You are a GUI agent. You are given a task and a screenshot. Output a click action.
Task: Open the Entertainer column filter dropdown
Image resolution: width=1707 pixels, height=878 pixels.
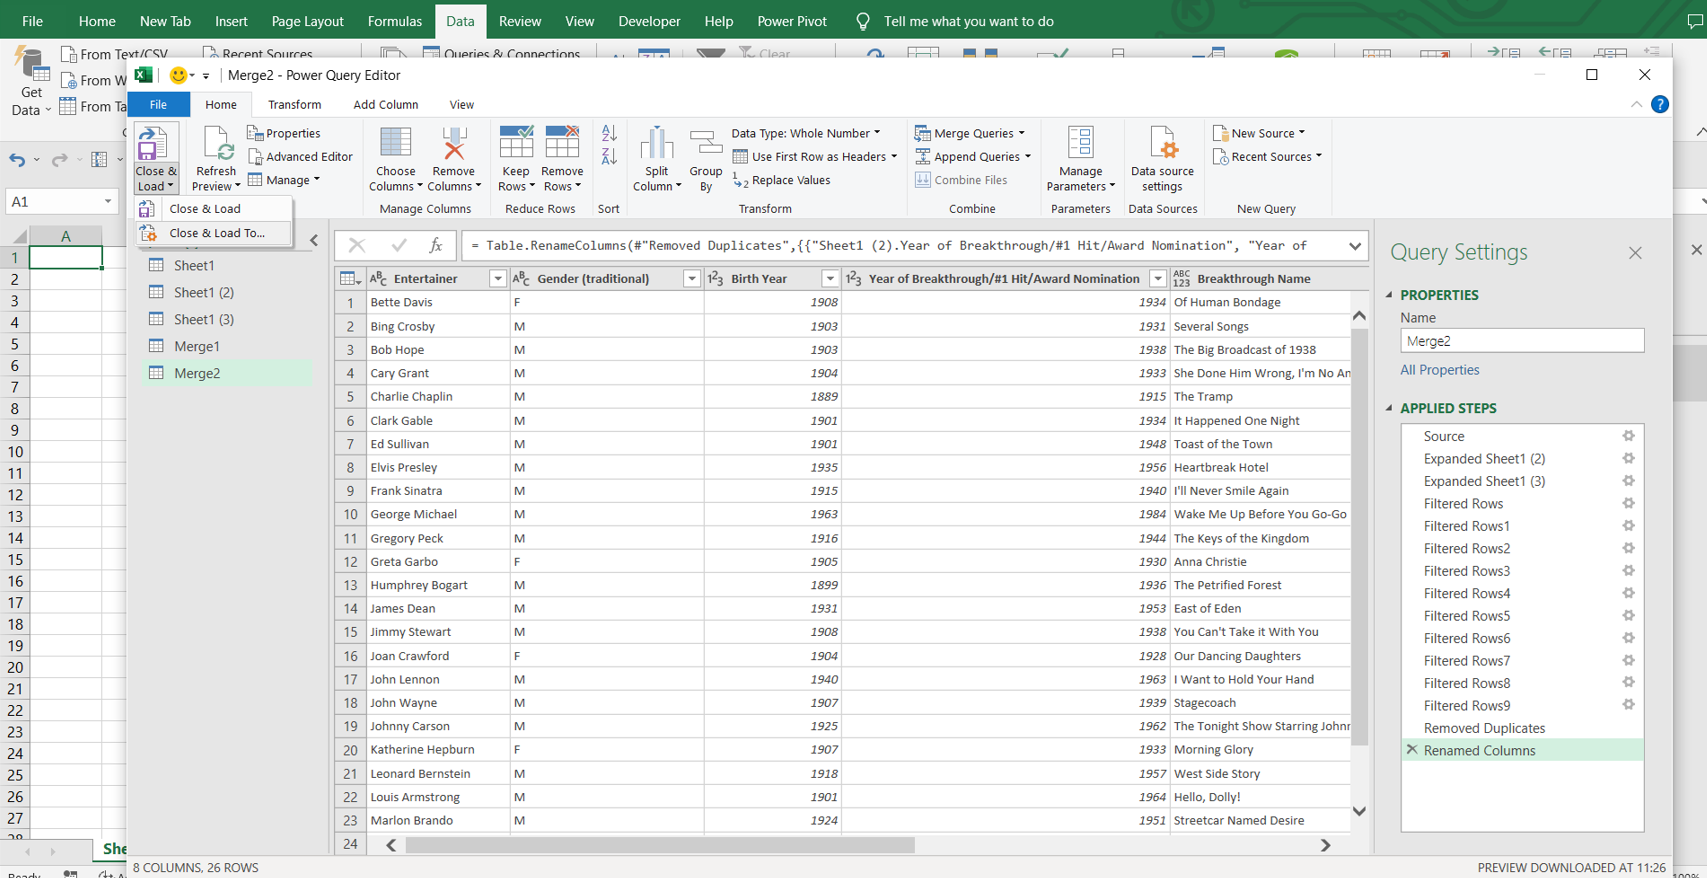(x=497, y=279)
